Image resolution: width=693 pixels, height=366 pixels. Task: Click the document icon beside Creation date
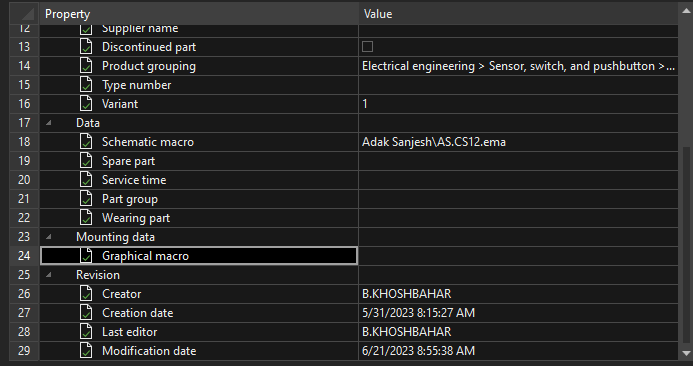click(86, 313)
